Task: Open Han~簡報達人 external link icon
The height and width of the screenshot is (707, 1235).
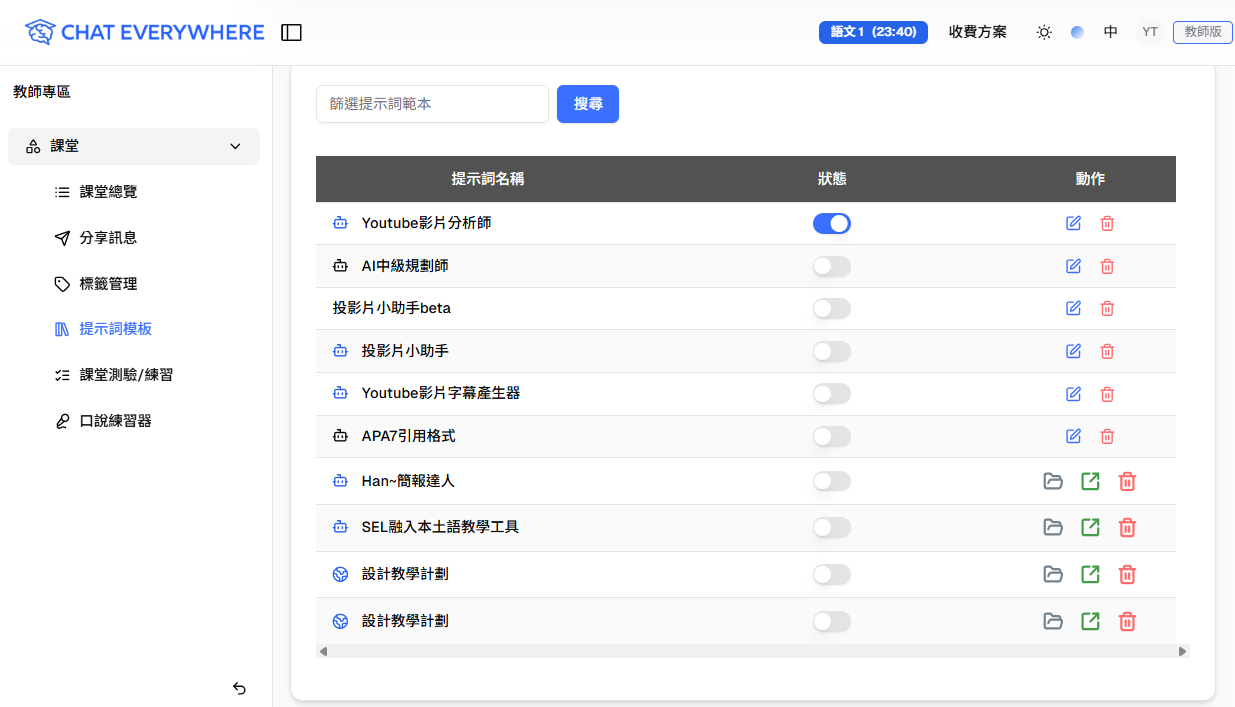Action: click(x=1090, y=481)
